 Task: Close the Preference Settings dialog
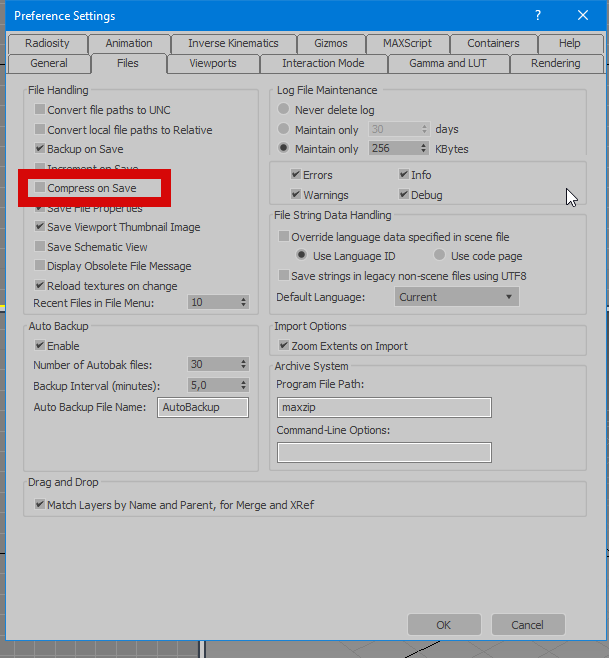583,16
